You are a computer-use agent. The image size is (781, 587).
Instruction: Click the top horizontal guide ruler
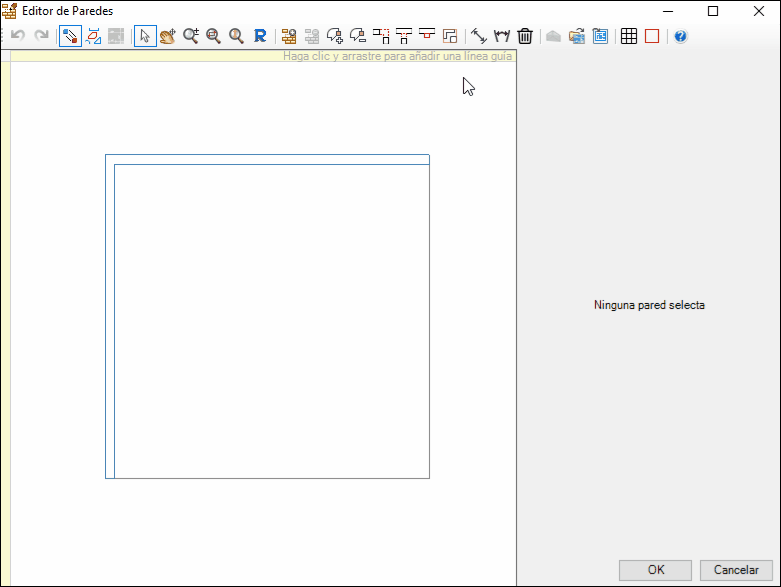(x=263, y=56)
